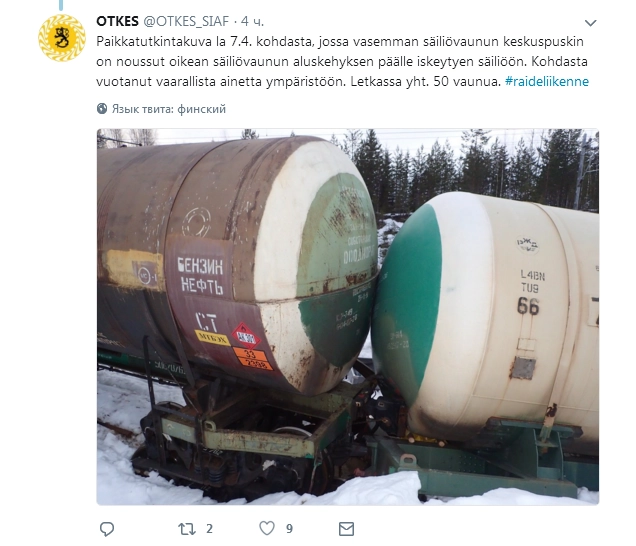The image size is (636, 546).
Task: Click the likes count 9
Action: (x=289, y=529)
